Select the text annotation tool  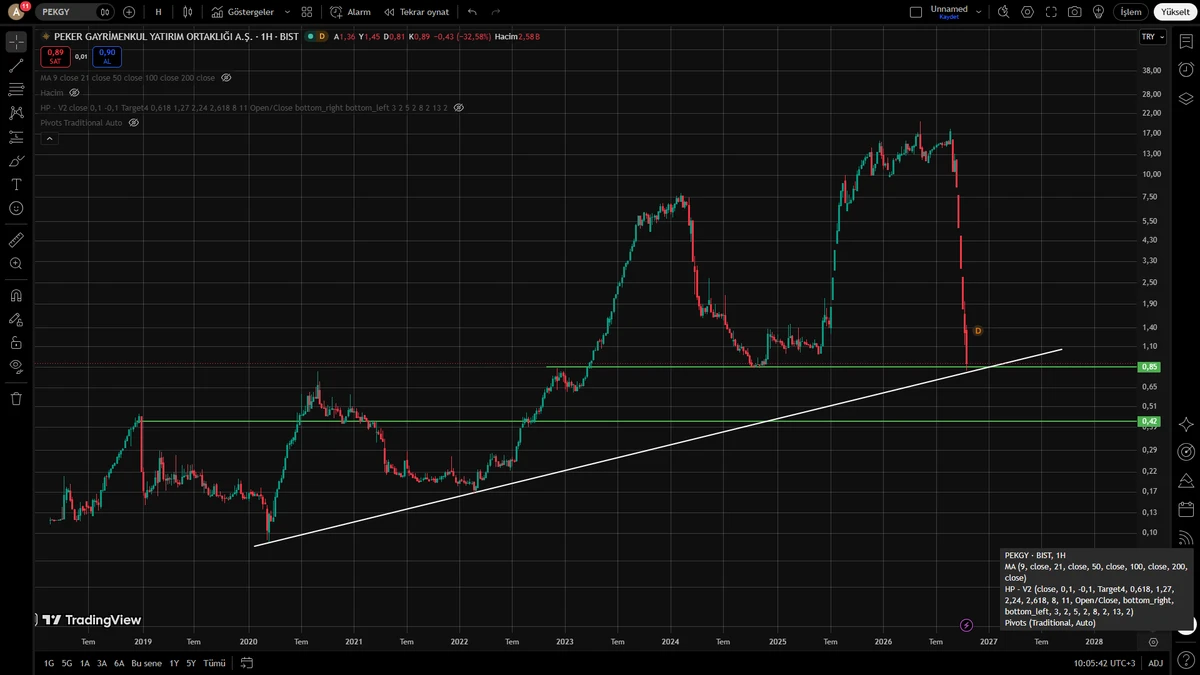point(16,184)
